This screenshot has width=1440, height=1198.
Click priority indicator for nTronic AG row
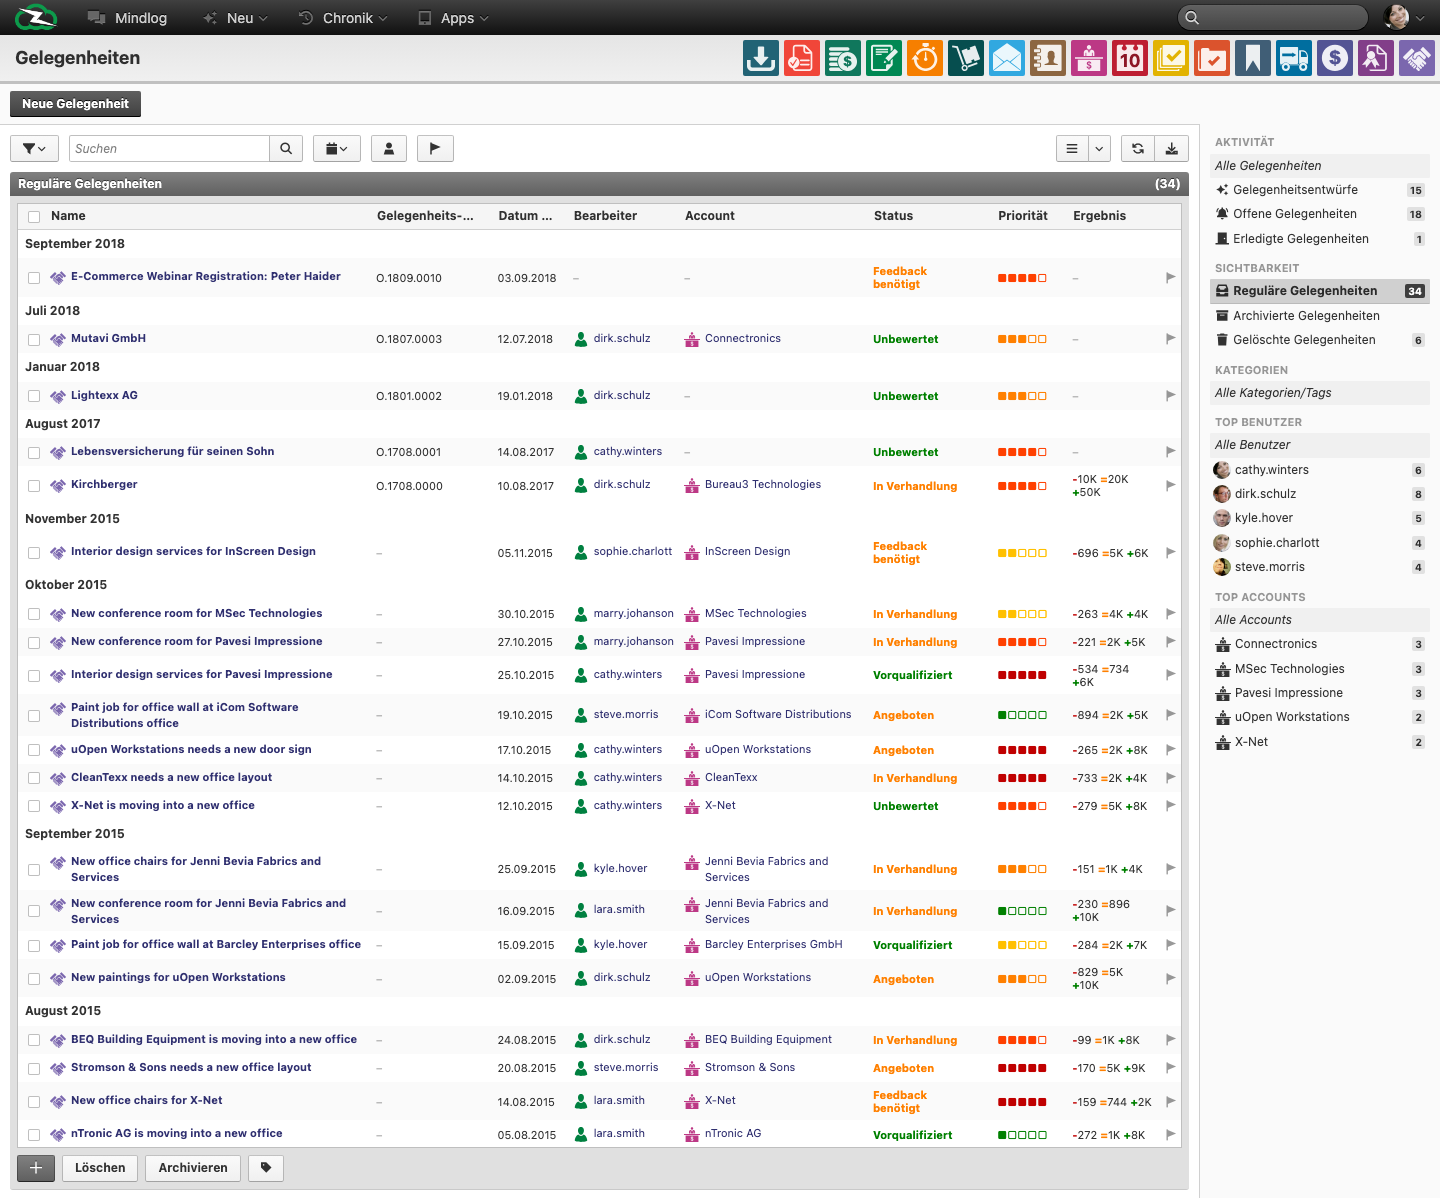[x=1022, y=1135]
